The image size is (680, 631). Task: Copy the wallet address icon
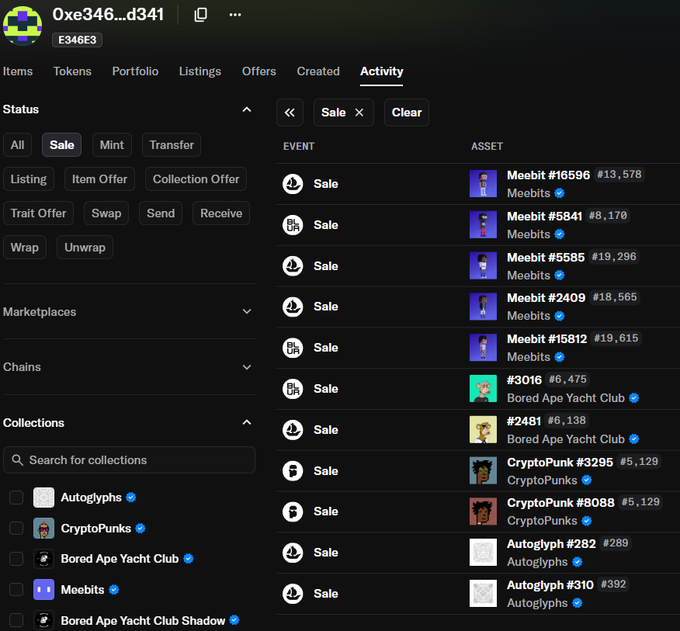200,15
